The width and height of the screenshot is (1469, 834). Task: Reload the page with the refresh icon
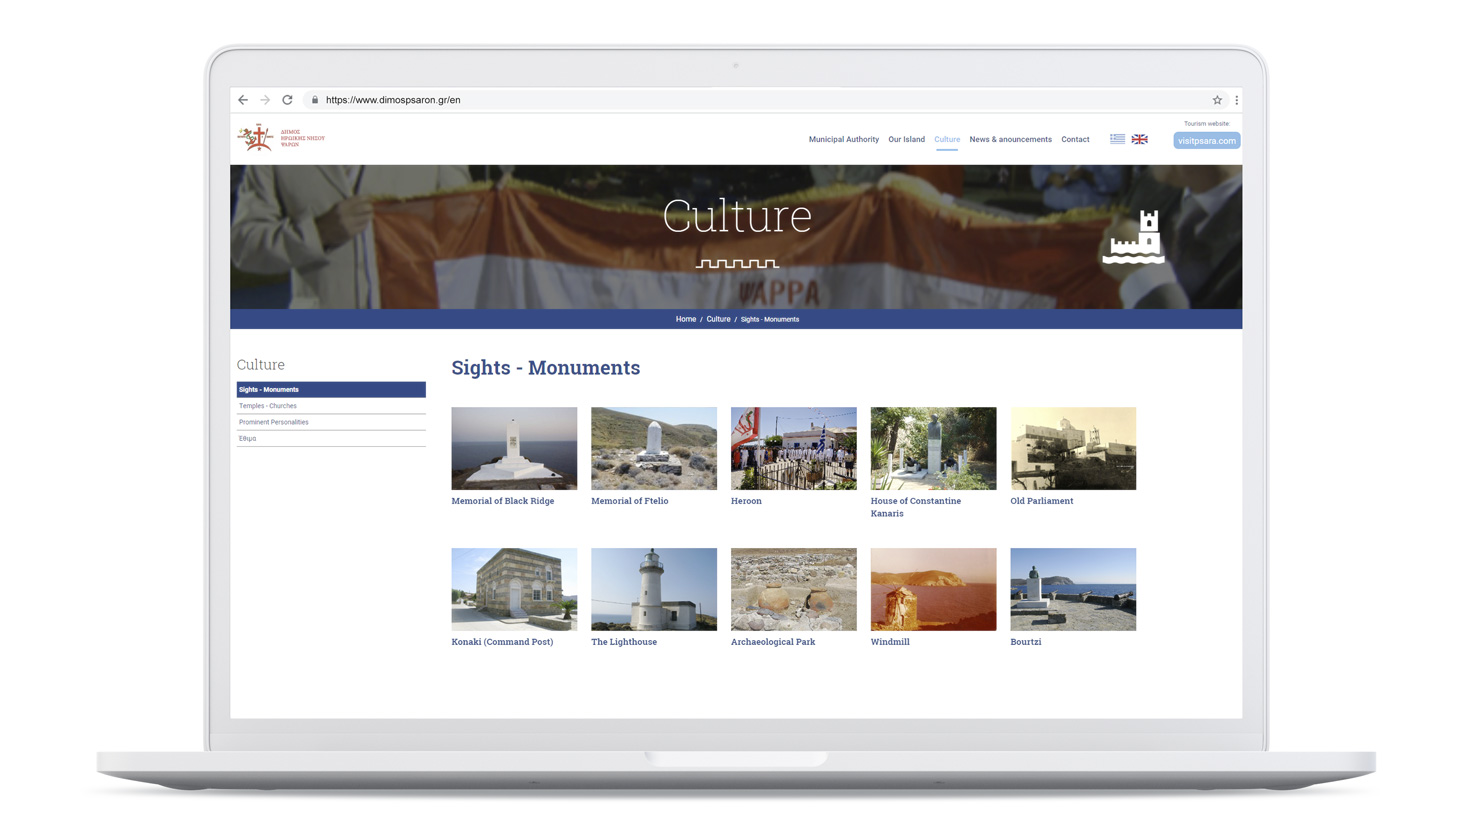[287, 100]
